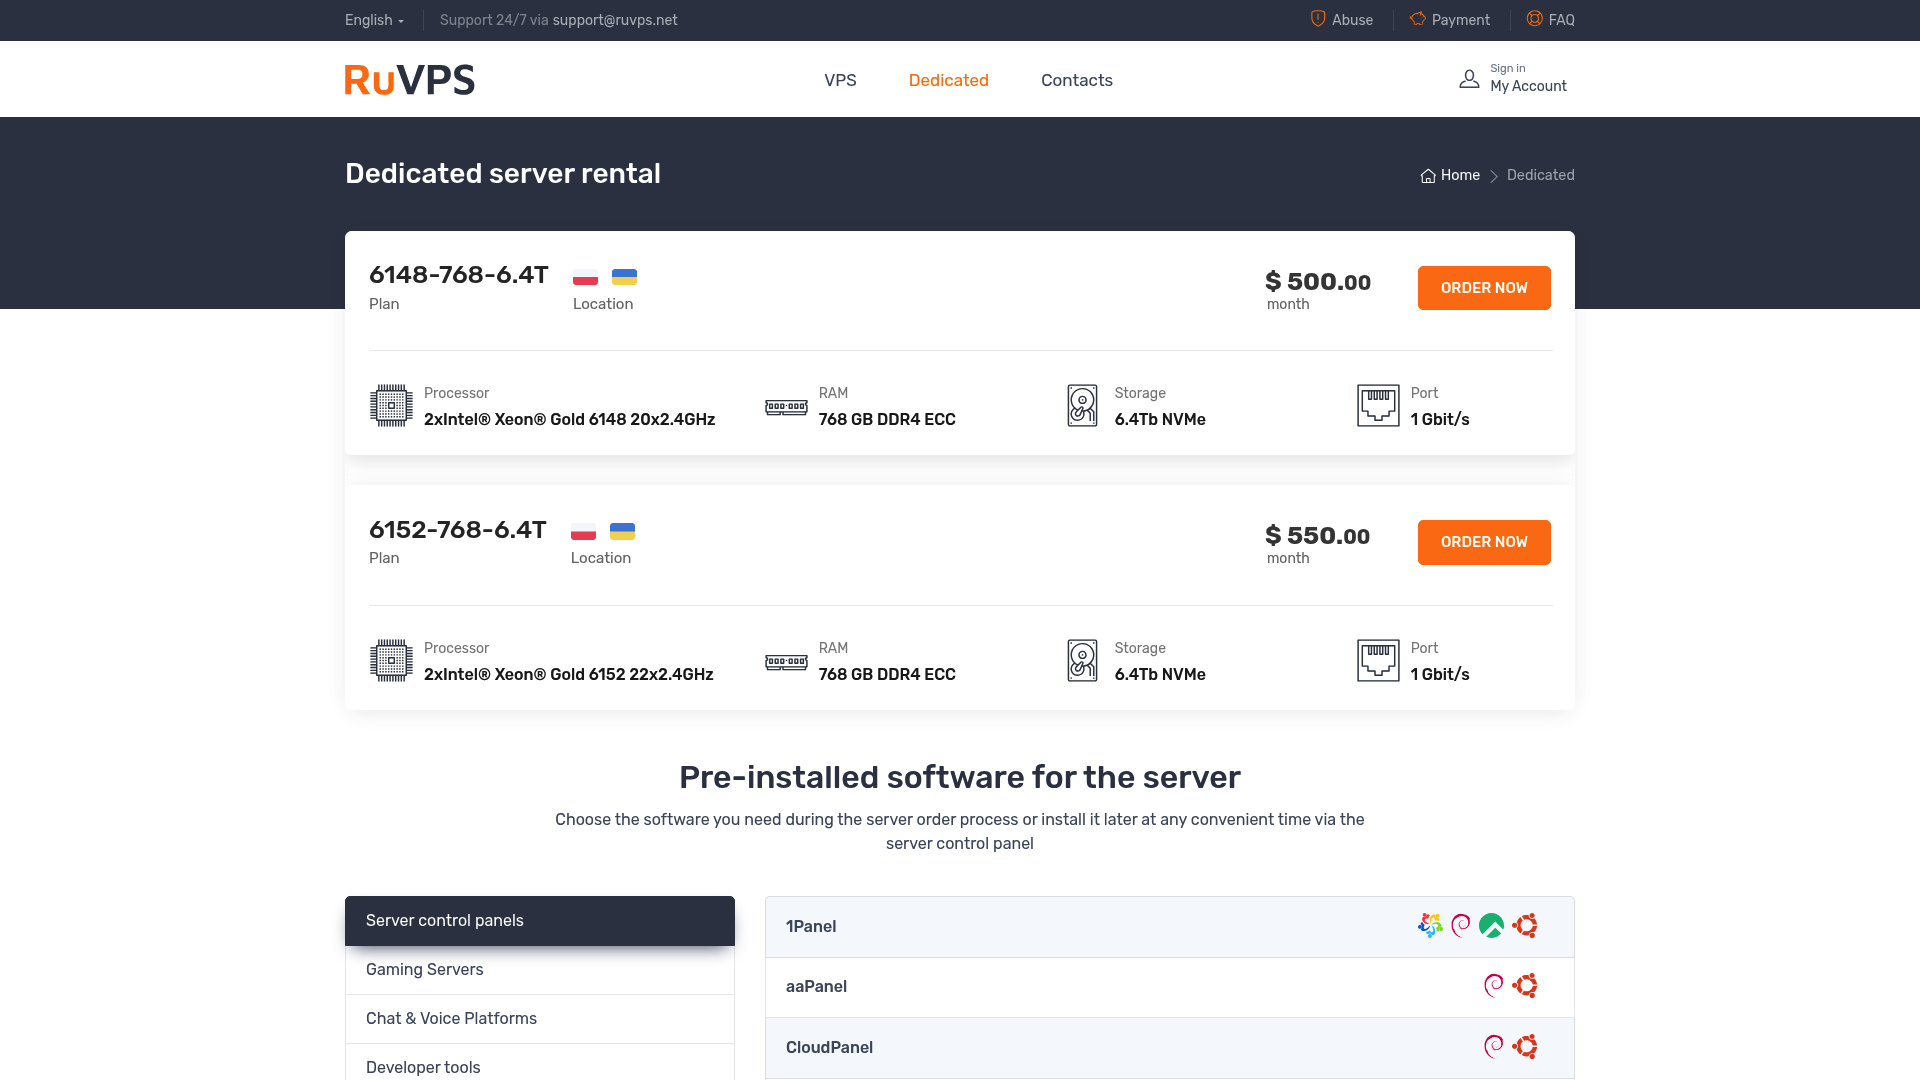The width and height of the screenshot is (1920, 1080).
Task: Click the Poland flag on 6148-768-6.4T plan
Action: click(x=585, y=277)
